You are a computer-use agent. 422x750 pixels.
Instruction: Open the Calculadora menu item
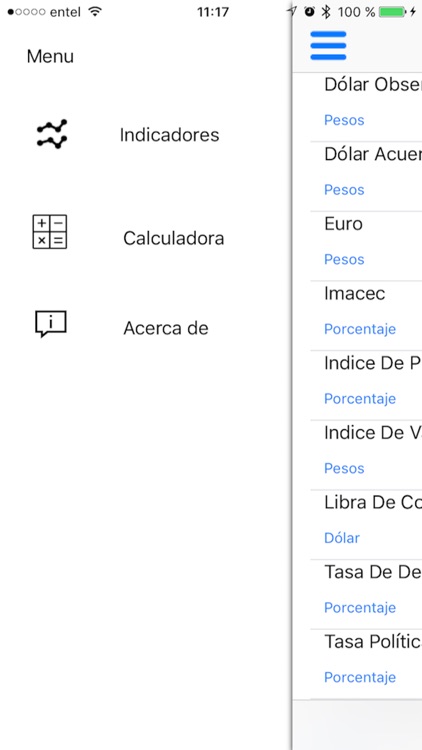(173, 238)
